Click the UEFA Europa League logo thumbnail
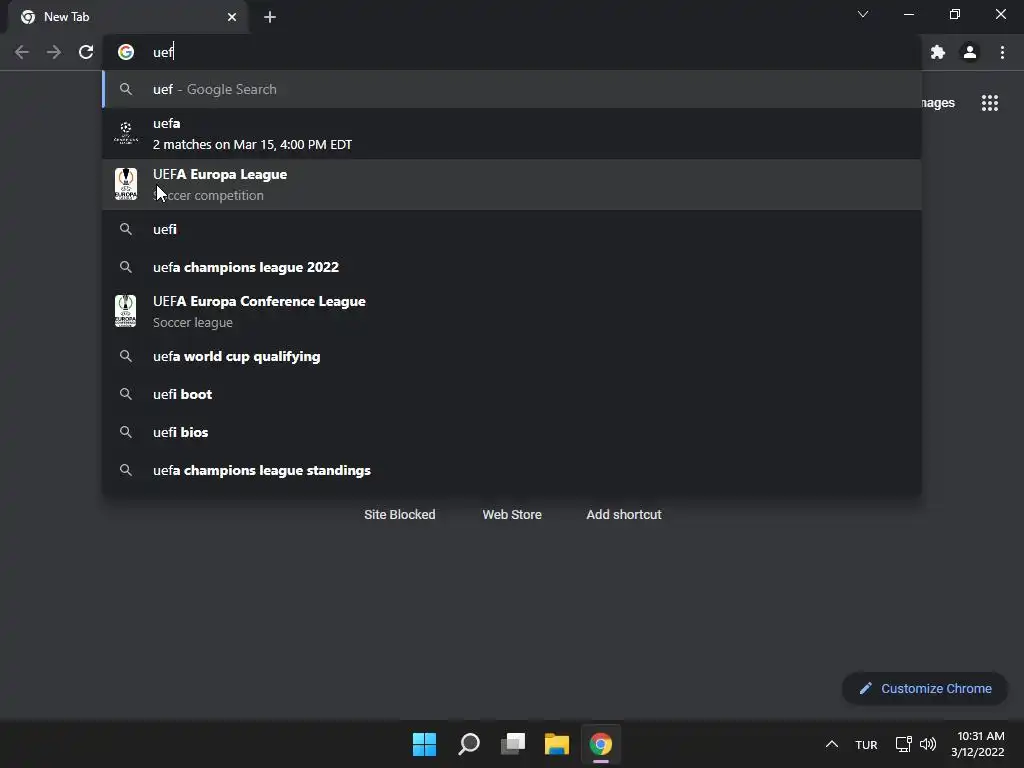 click(x=126, y=184)
